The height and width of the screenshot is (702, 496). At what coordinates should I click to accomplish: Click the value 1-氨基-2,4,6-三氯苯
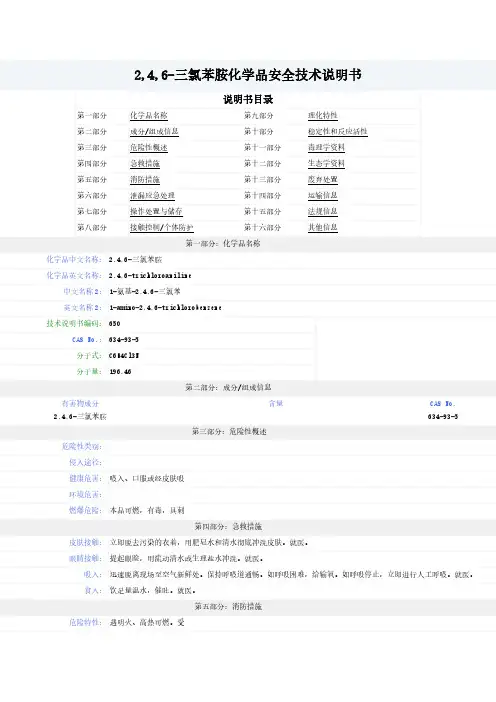point(145,291)
